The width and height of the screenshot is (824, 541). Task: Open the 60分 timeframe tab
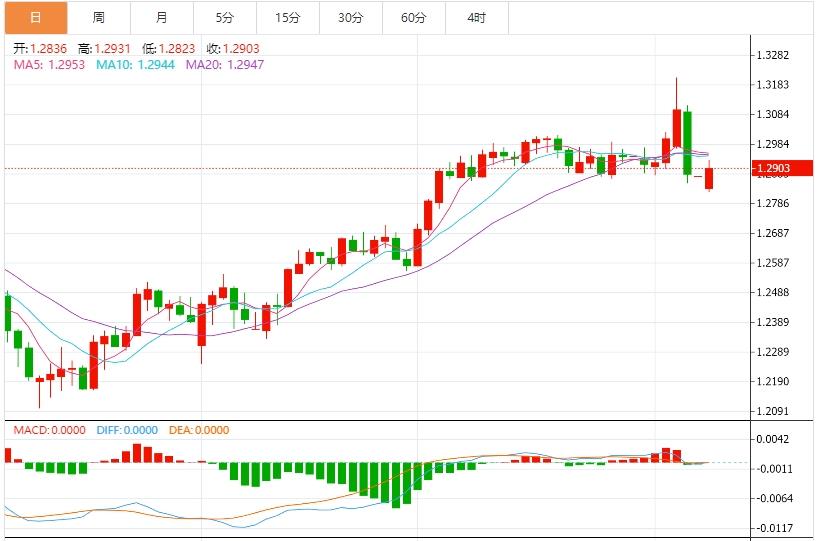coord(413,18)
